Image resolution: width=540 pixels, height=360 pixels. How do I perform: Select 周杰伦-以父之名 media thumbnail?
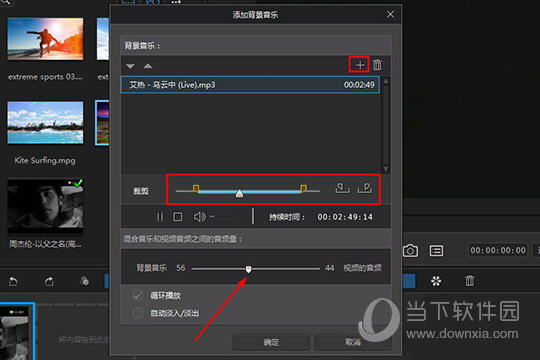(x=45, y=206)
